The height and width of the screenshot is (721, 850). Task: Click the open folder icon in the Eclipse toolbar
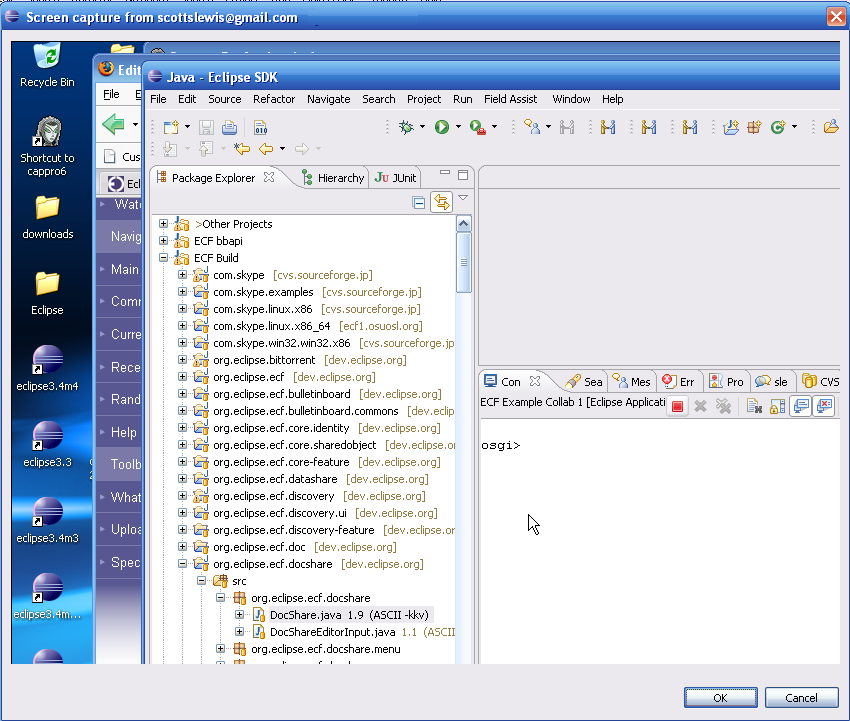(x=830, y=127)
